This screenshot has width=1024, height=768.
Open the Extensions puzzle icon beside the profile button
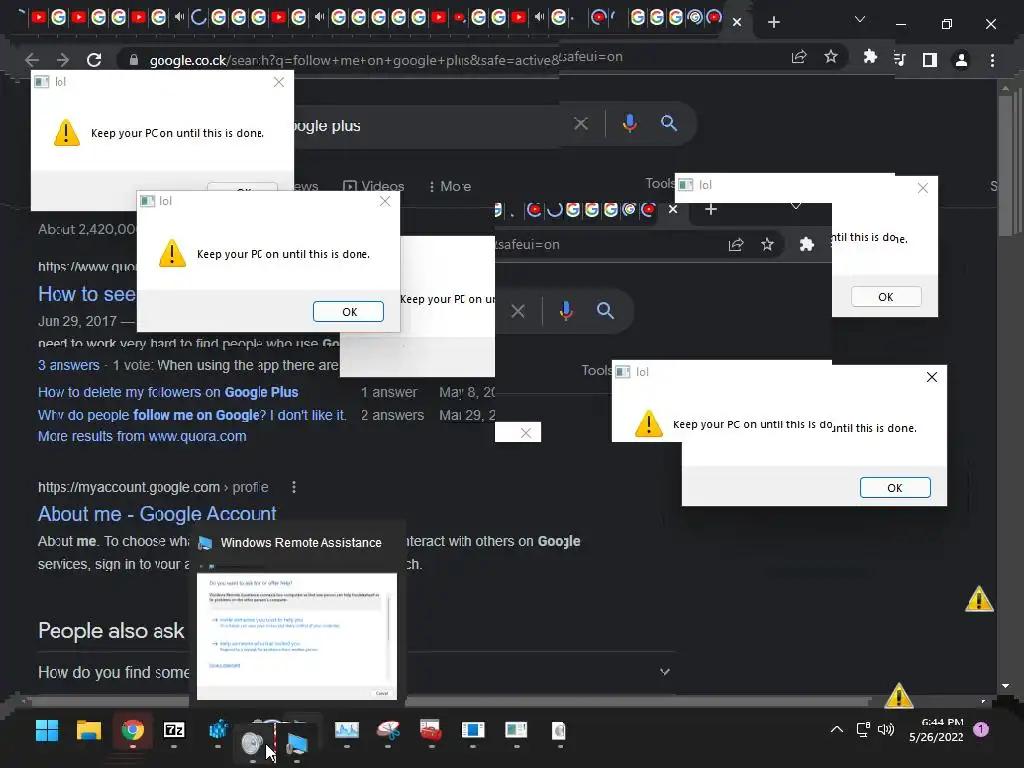pos(869,57)
